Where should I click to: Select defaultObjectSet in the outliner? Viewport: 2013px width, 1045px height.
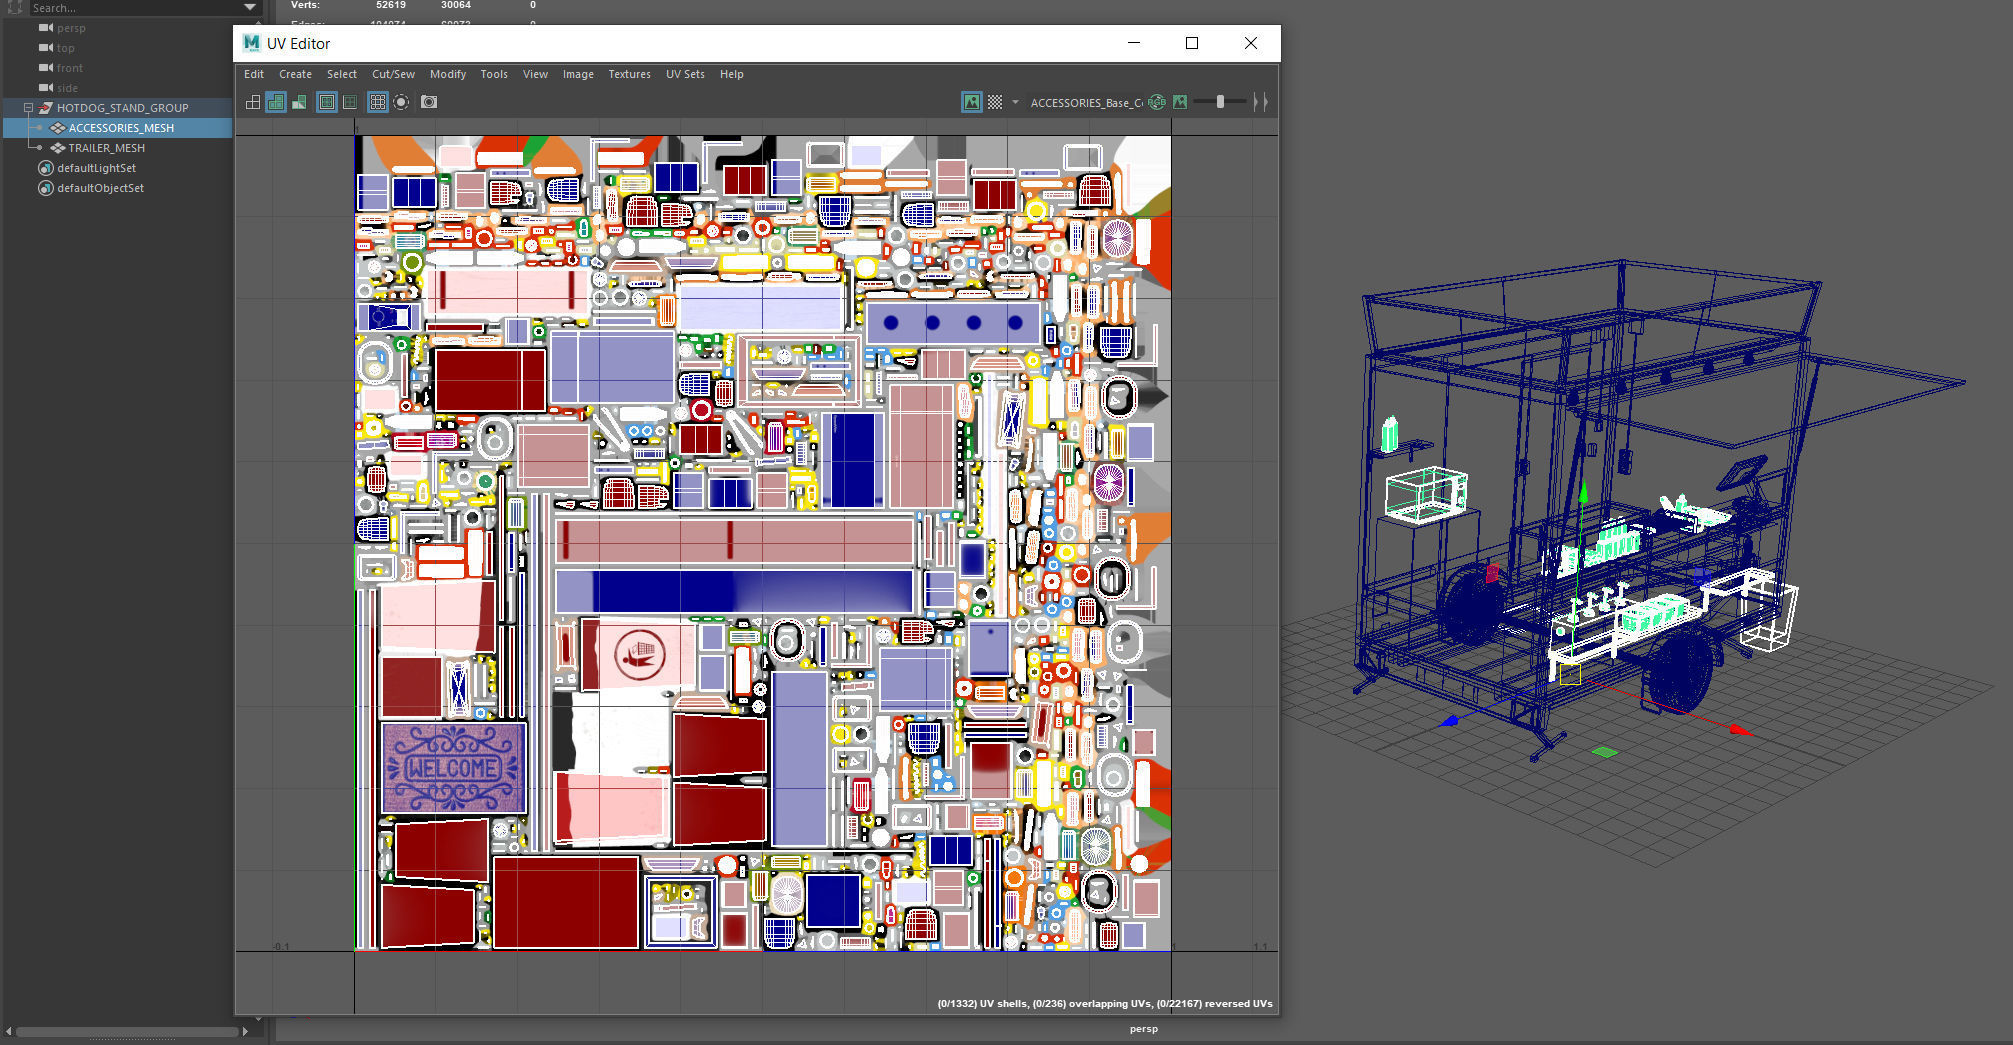point(100,188)
